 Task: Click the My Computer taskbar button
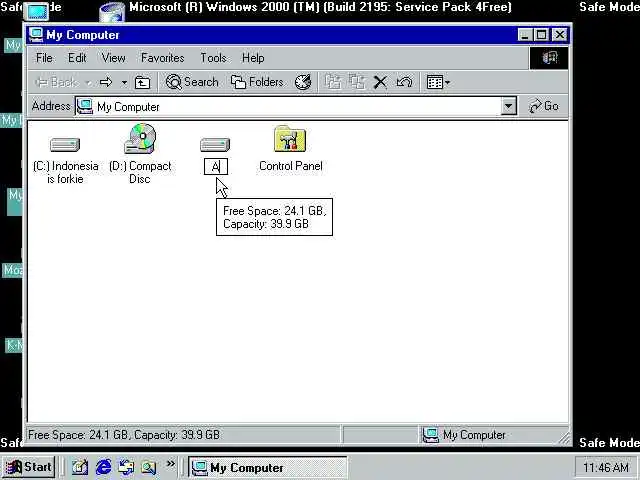pos(267,467)
